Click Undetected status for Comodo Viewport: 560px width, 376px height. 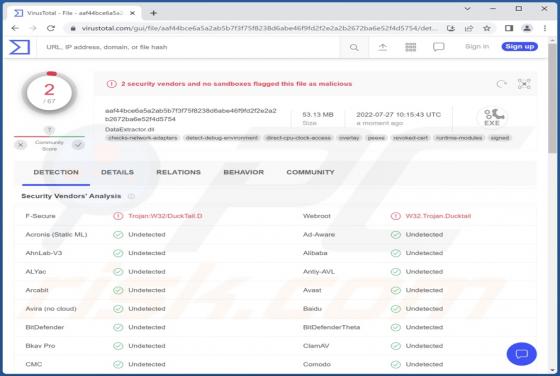click(x=424, y=364)
